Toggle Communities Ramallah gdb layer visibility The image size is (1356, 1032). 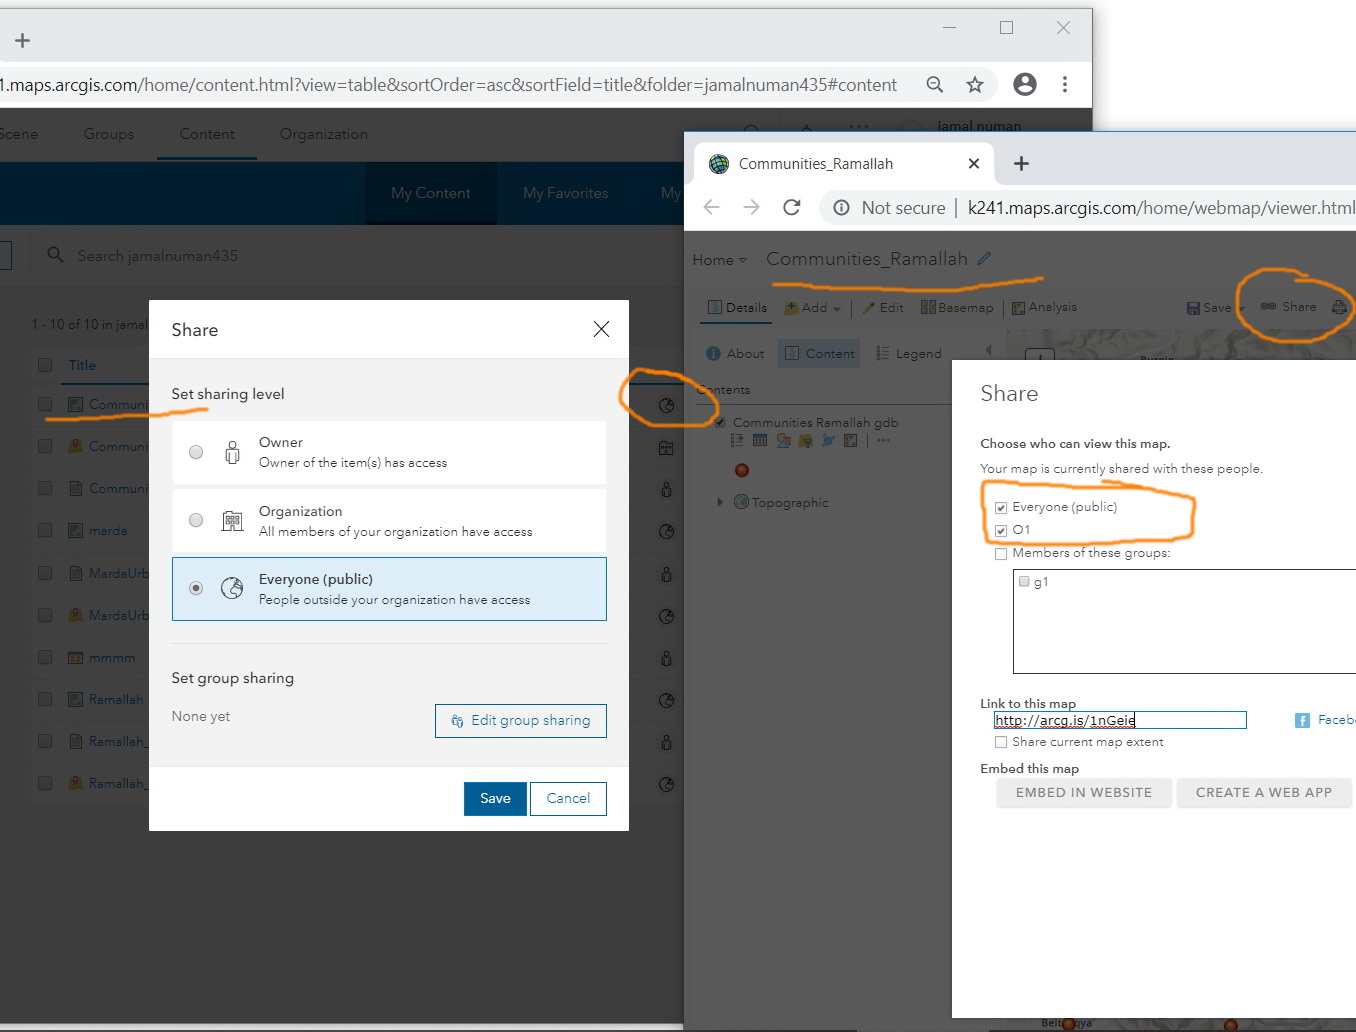coord(720,422)
